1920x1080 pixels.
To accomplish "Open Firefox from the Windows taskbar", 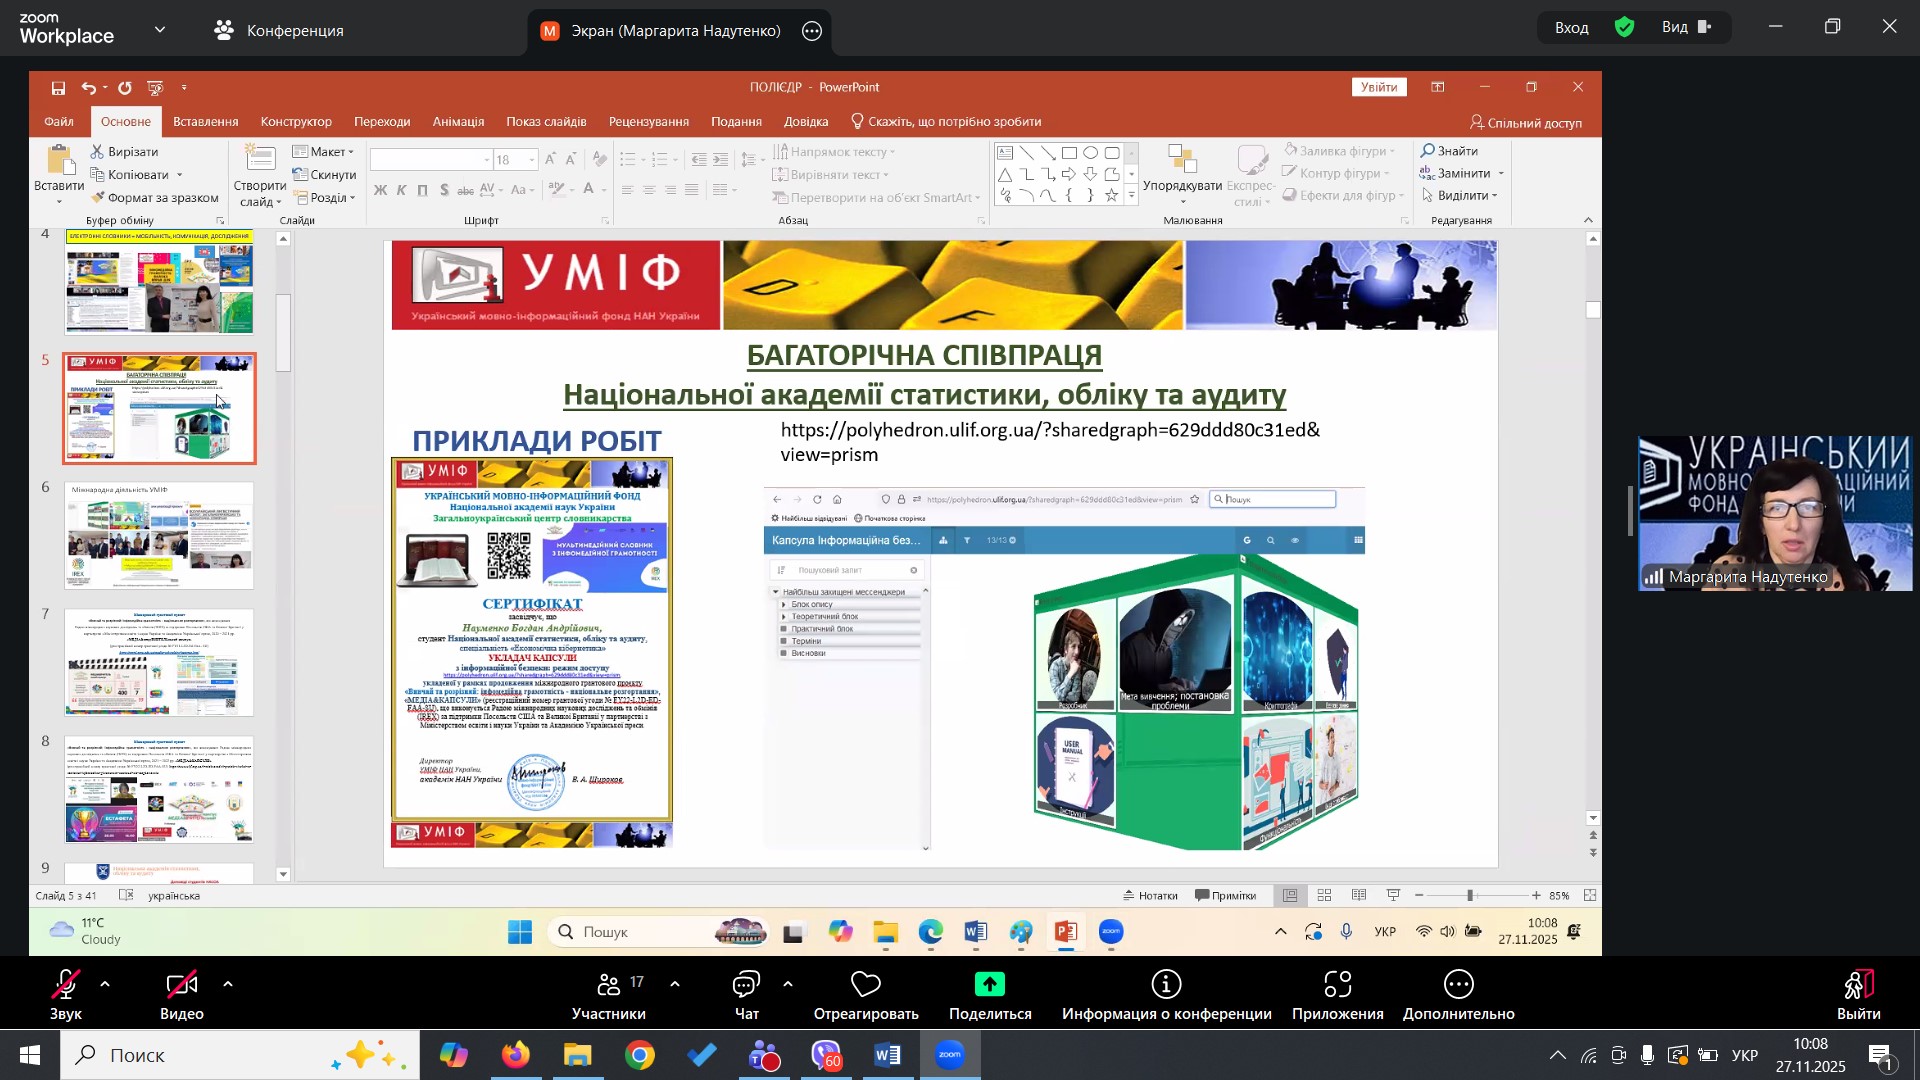I will [x=516, y=1055].
